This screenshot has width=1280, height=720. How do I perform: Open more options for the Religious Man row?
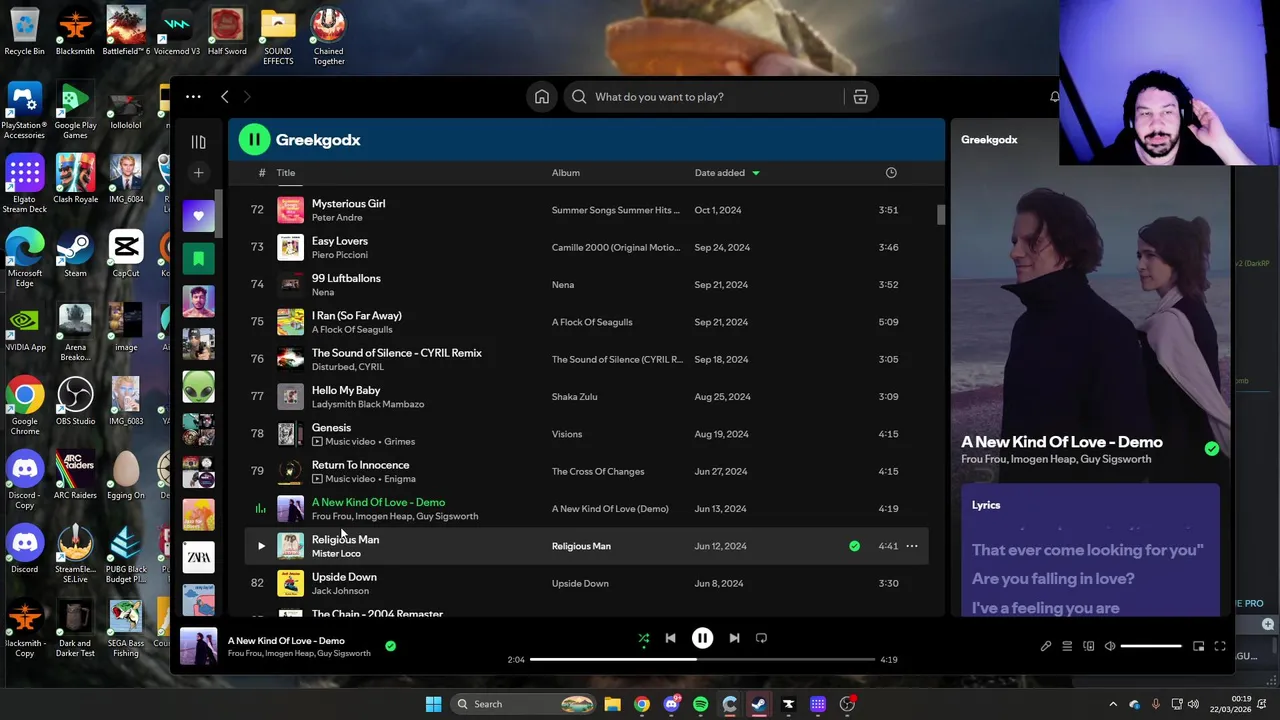912,546
